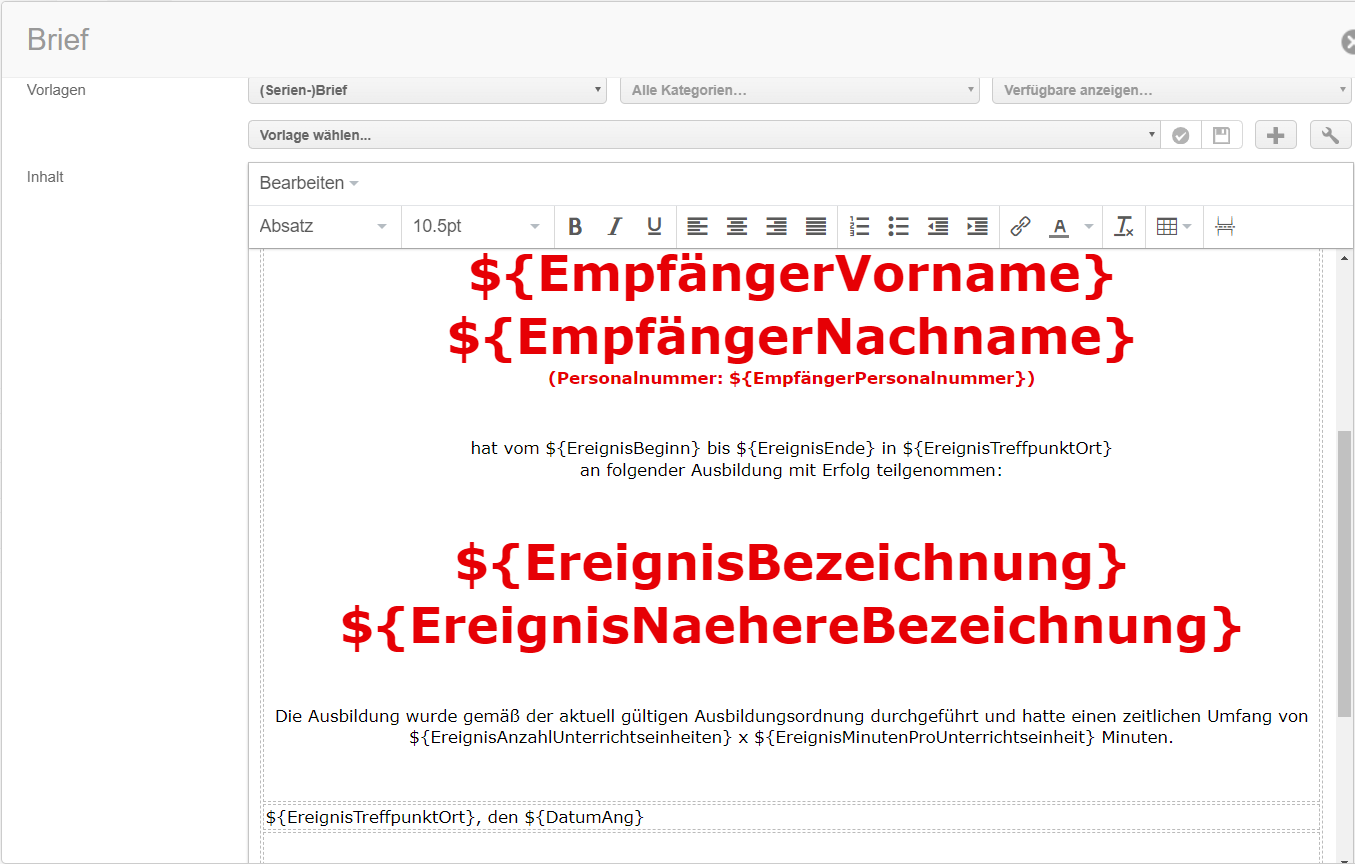Click the ${EreignisNaehereBezeichnung} placeholder heading

(791, 627)
